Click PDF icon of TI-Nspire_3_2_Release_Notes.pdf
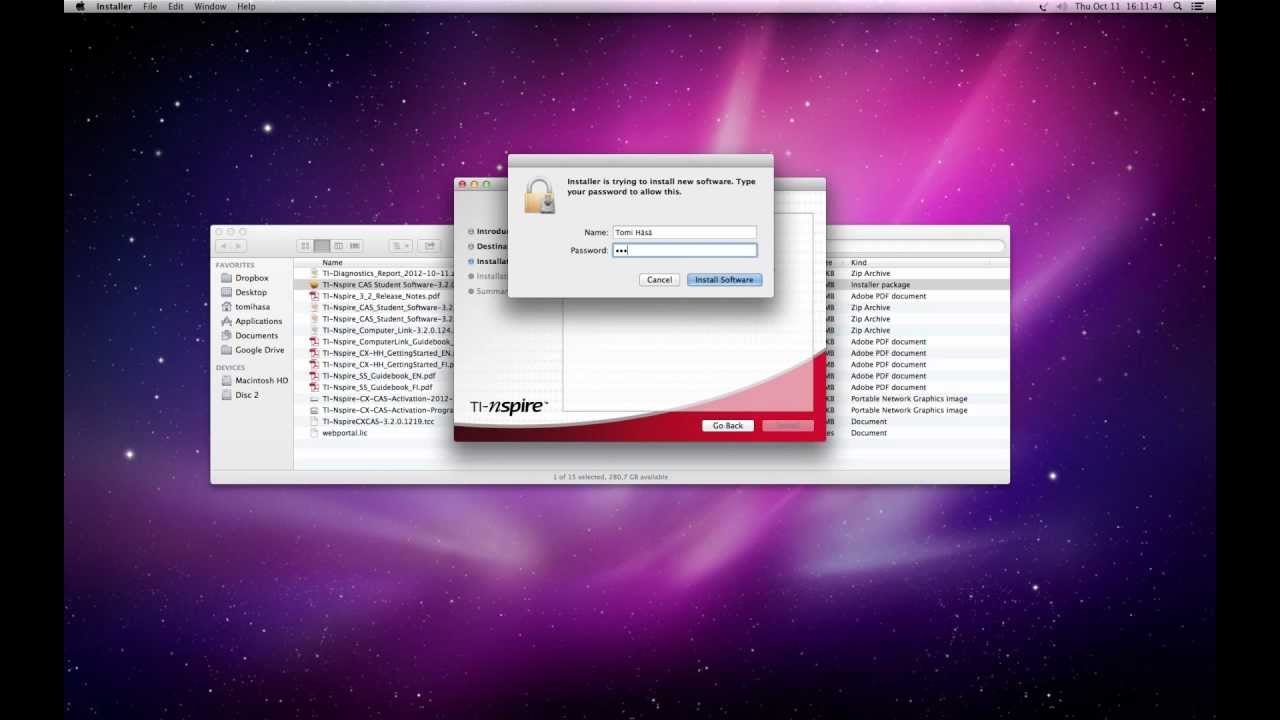1280x720 pixels. pos(314,296)
